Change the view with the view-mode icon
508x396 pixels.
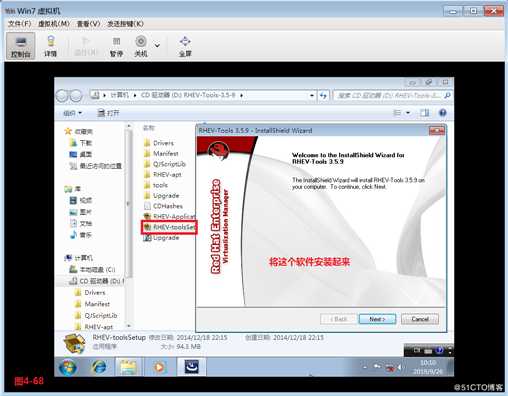pos(397,113)
